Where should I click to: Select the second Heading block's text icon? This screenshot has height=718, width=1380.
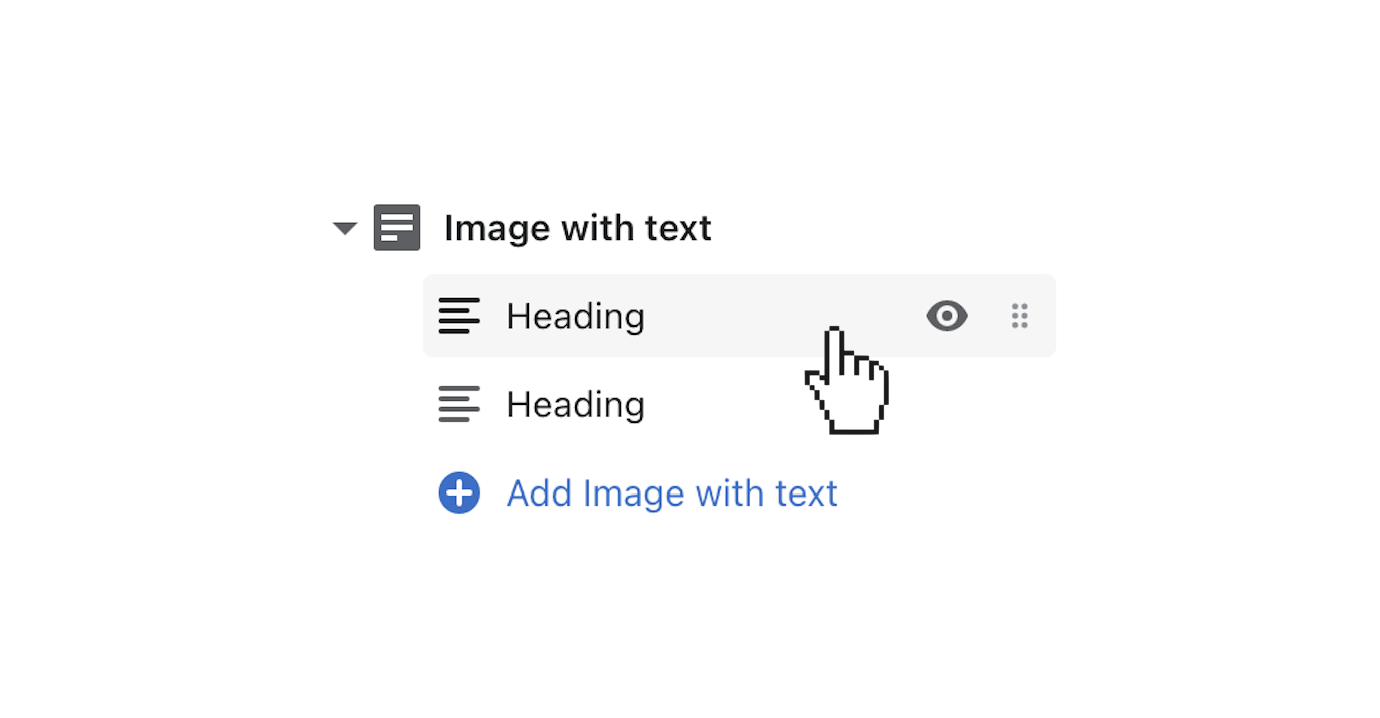[459, 404]
